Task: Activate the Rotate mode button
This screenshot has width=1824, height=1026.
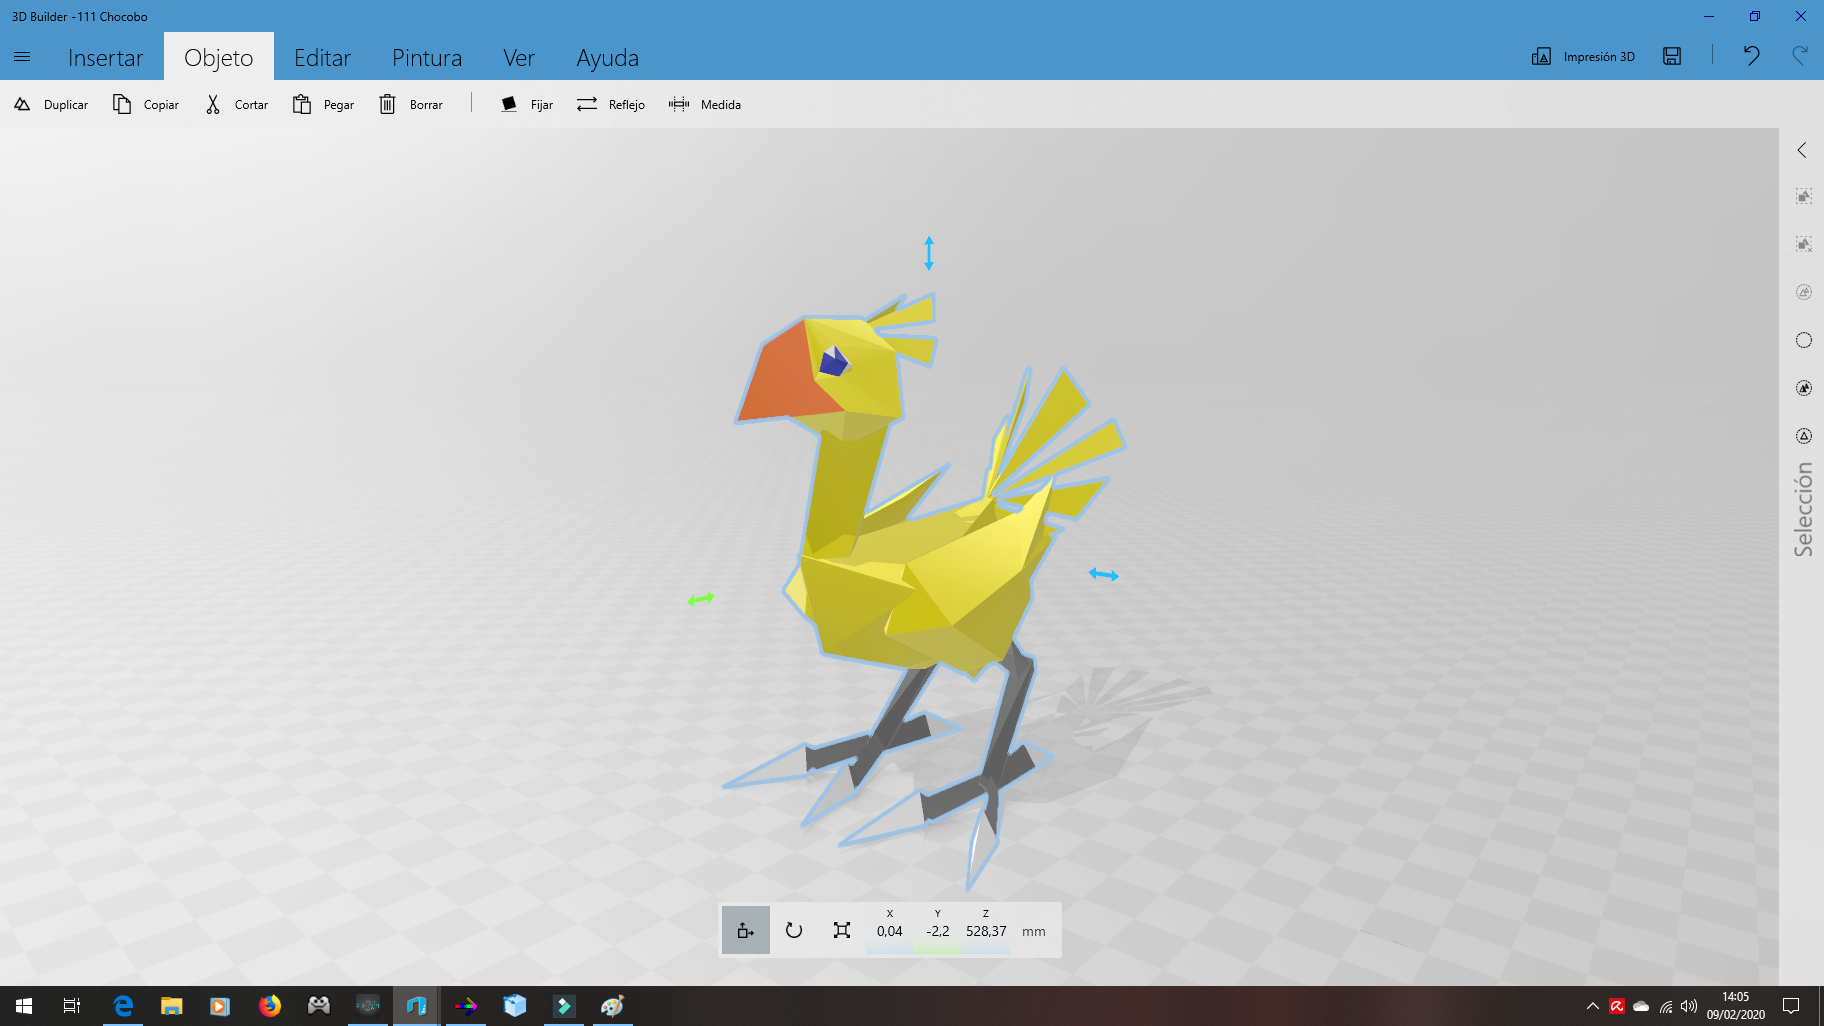Action: pyautogui.click(x=794, y=930)
